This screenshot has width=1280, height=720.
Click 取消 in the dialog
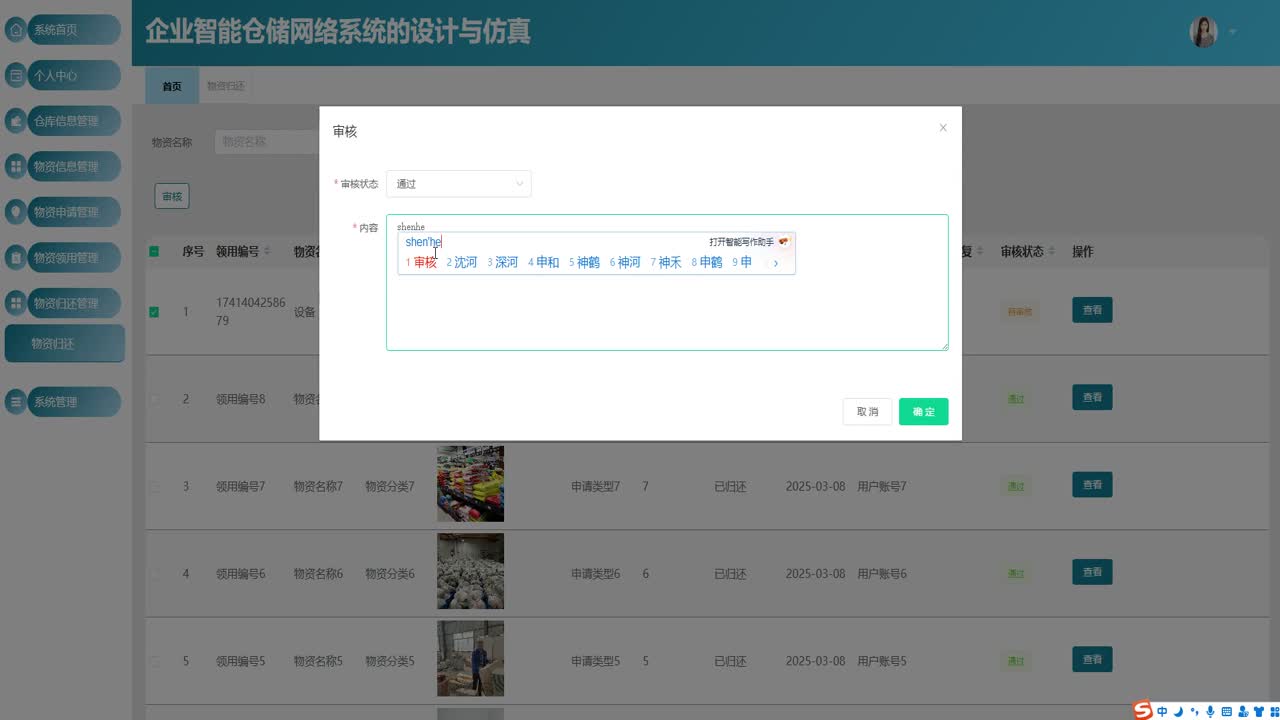click(867, 412)
